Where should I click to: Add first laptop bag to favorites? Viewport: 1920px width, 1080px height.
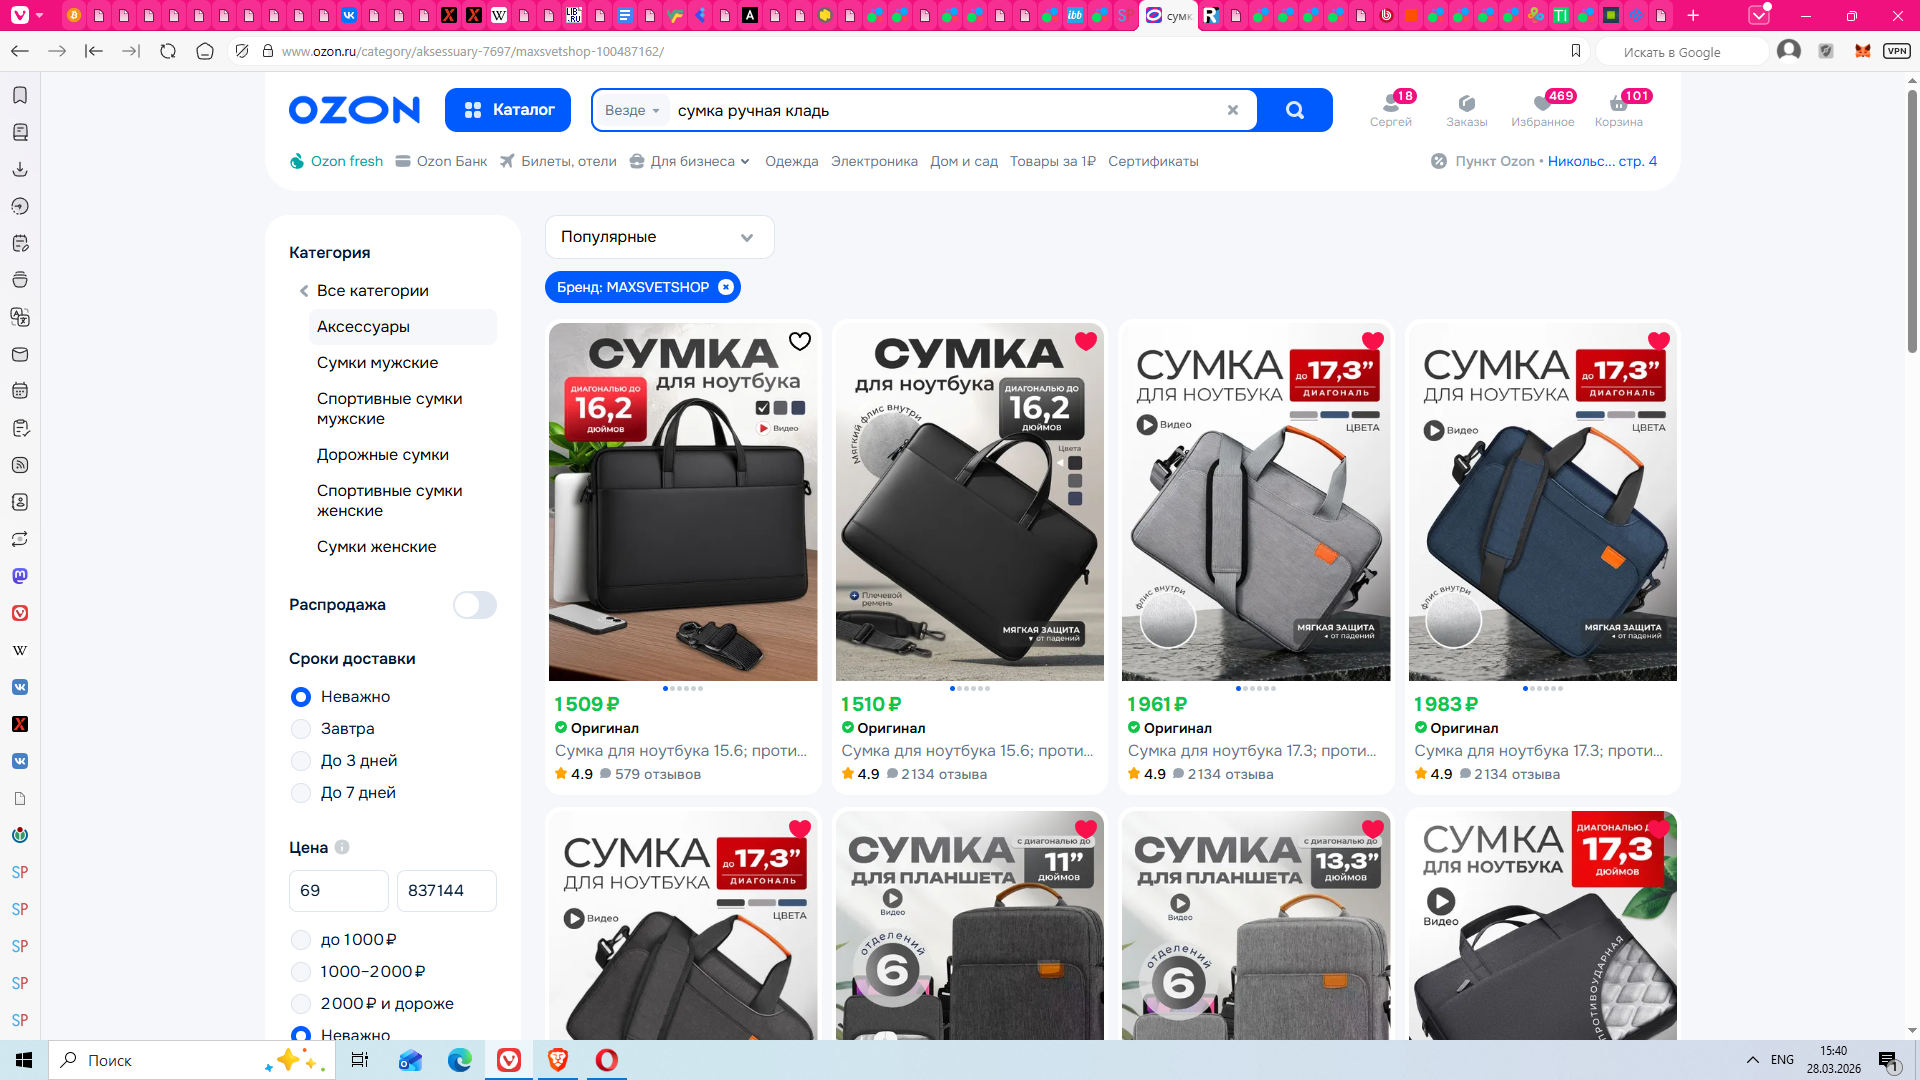(800, 342)
